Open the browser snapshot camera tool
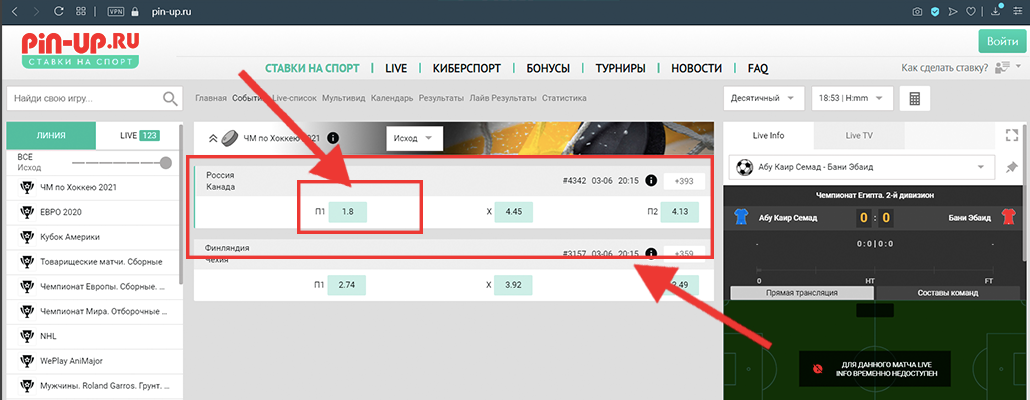Image resolution: width=1030 pixels, height=400 pixels. click(x=918, y=11)
